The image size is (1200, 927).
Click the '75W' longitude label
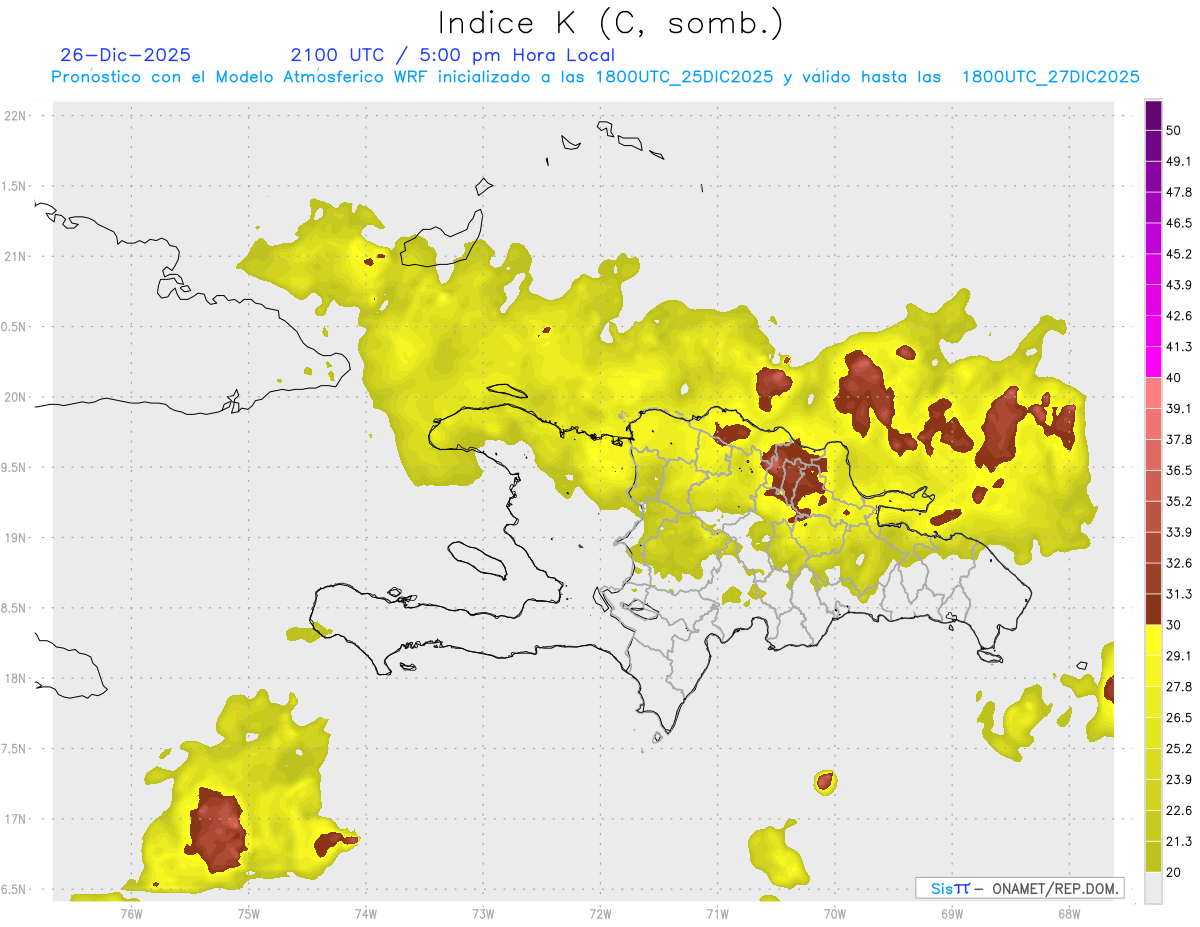tap(248, 914)
